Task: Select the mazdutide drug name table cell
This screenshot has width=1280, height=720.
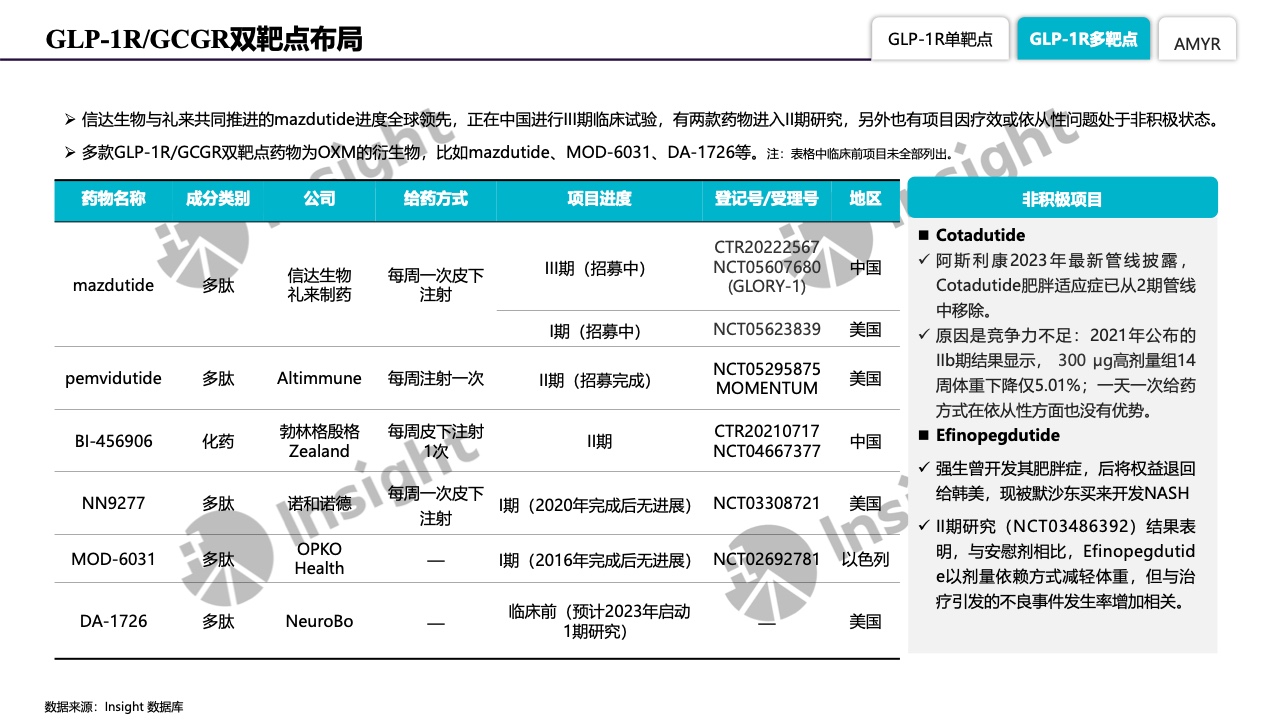Action: (x=113, y=285)
